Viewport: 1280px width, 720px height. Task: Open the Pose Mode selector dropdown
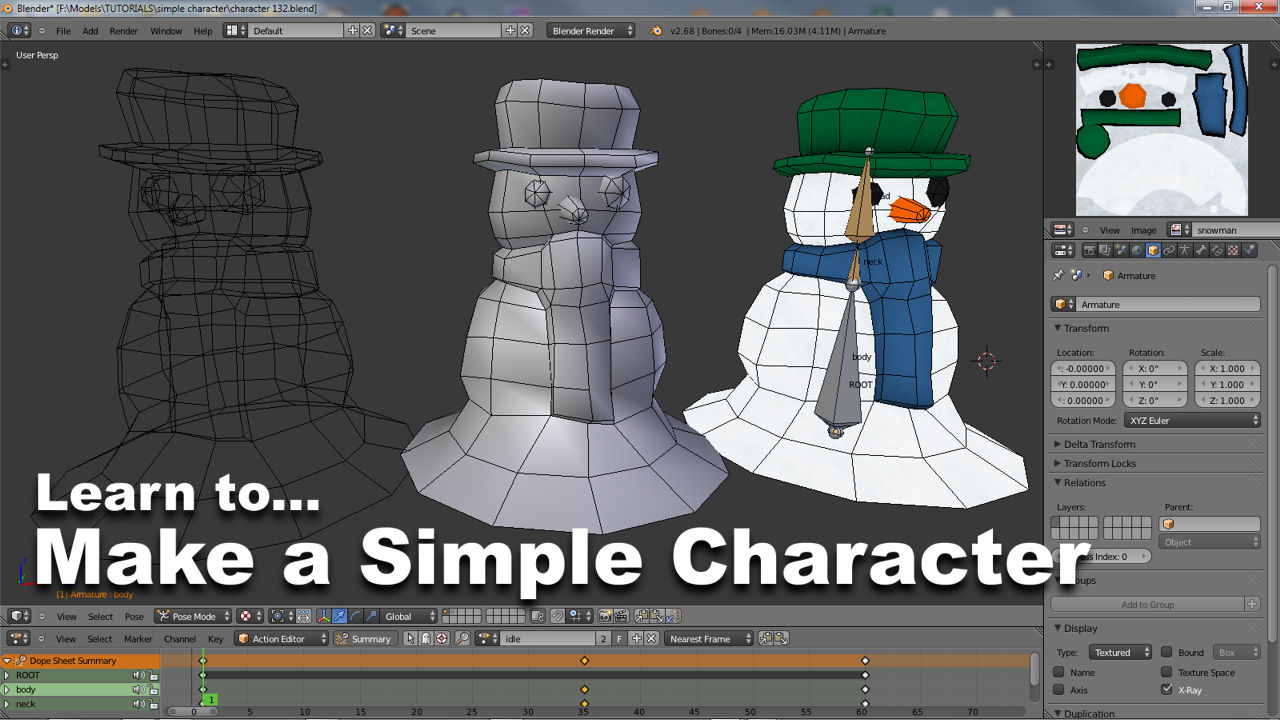tap(192, 616)
